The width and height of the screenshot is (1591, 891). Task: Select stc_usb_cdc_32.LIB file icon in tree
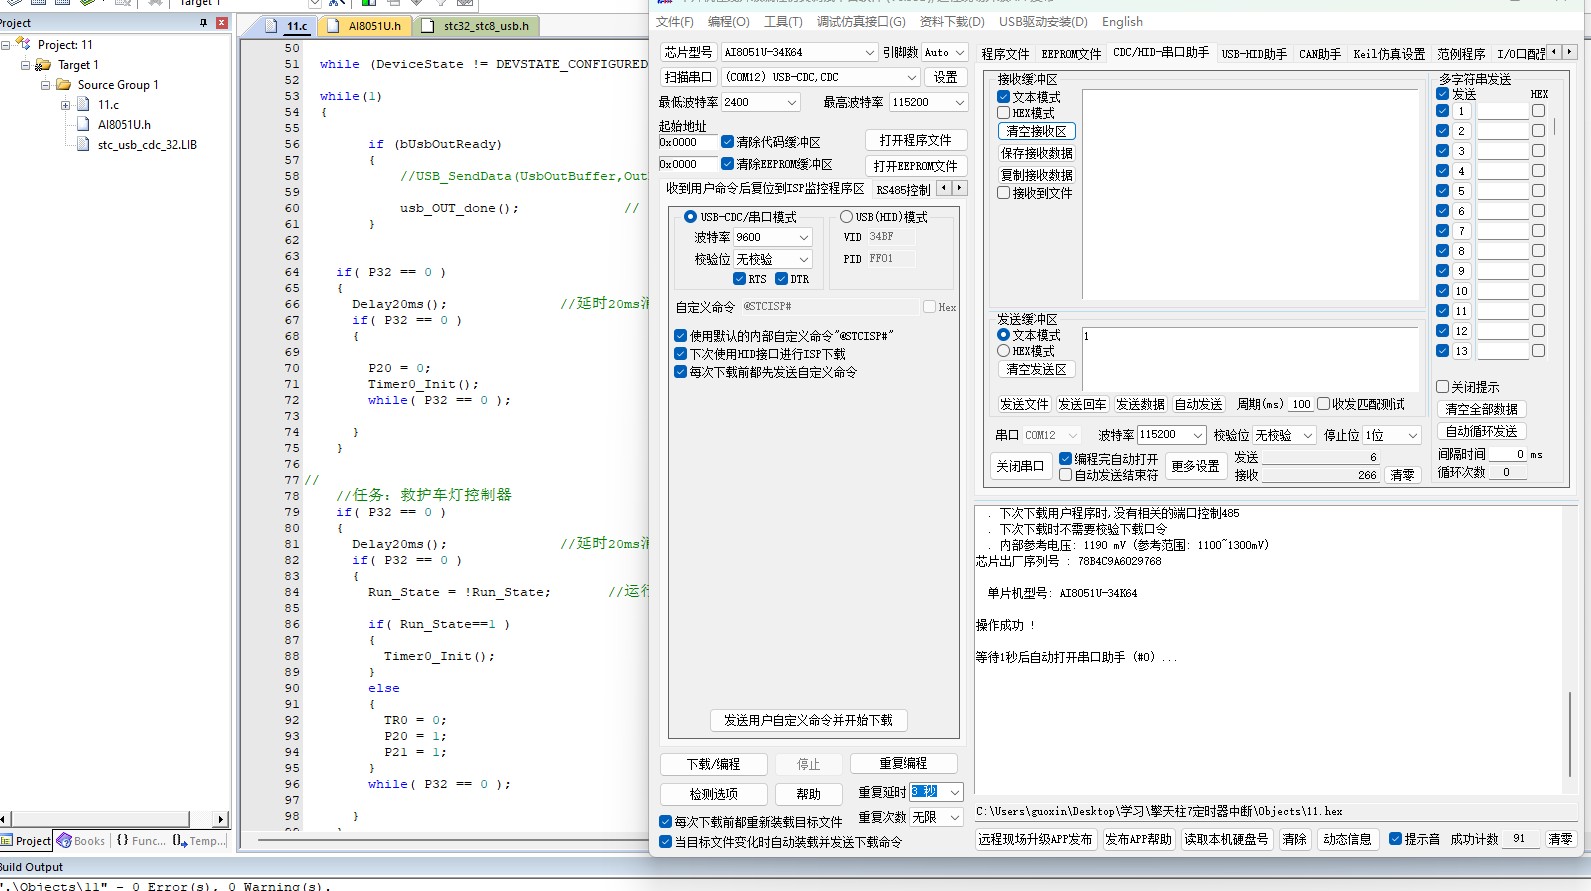[84, 145]
